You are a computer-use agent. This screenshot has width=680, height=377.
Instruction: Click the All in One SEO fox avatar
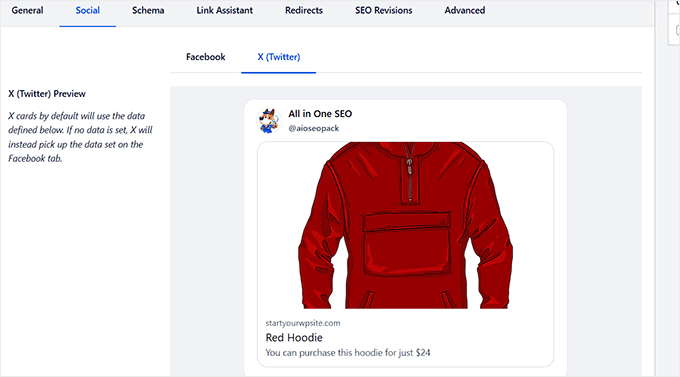(268, 121)
